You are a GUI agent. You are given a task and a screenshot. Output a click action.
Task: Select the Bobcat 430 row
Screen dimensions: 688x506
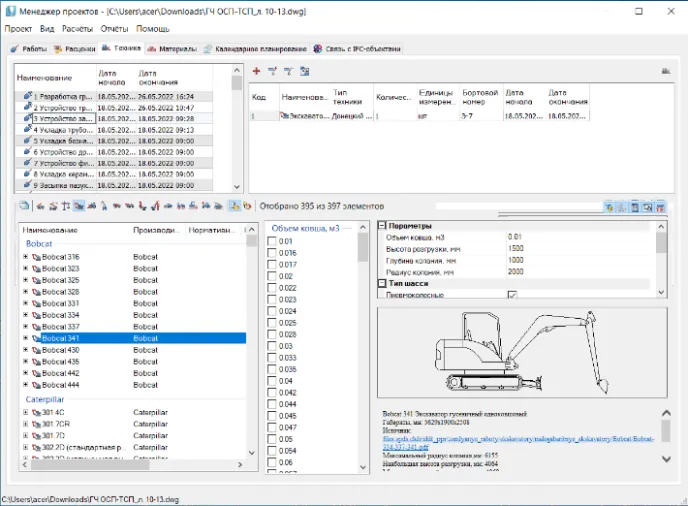[x=60, y=350]
